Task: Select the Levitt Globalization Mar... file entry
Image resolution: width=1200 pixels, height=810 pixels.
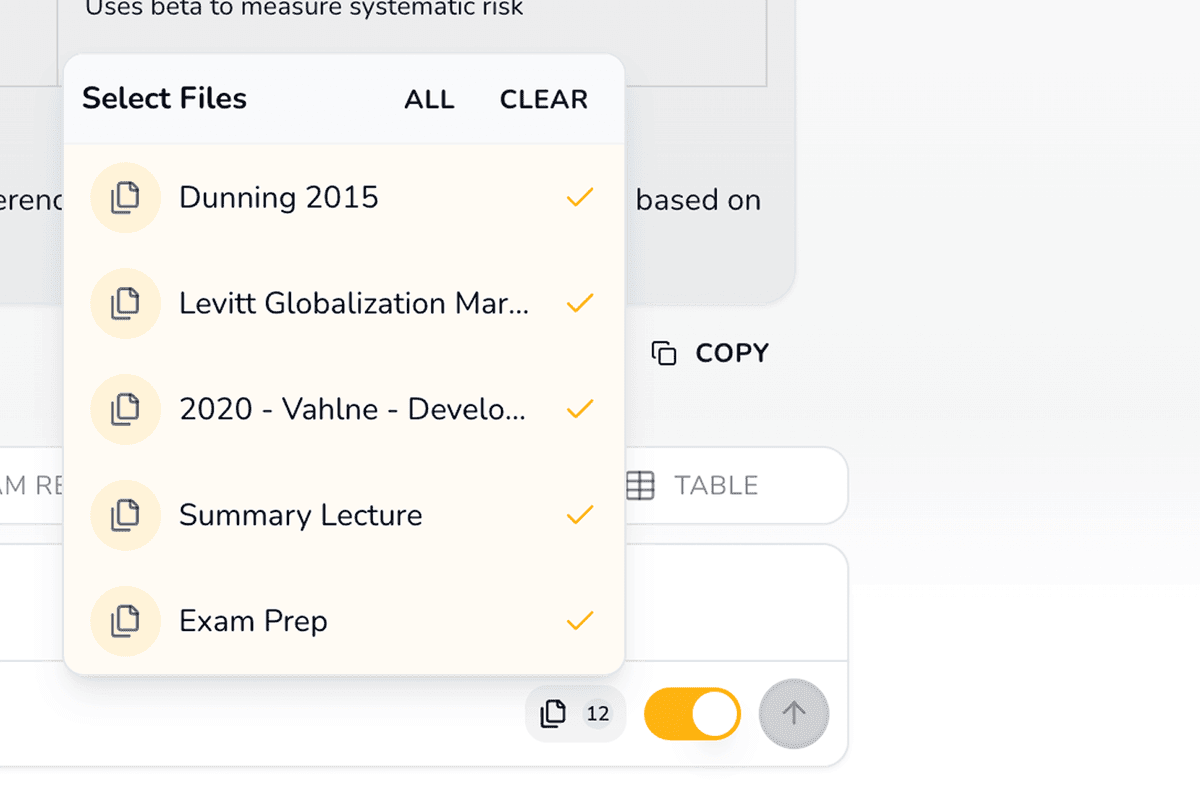Action: [x=354, y=304]
